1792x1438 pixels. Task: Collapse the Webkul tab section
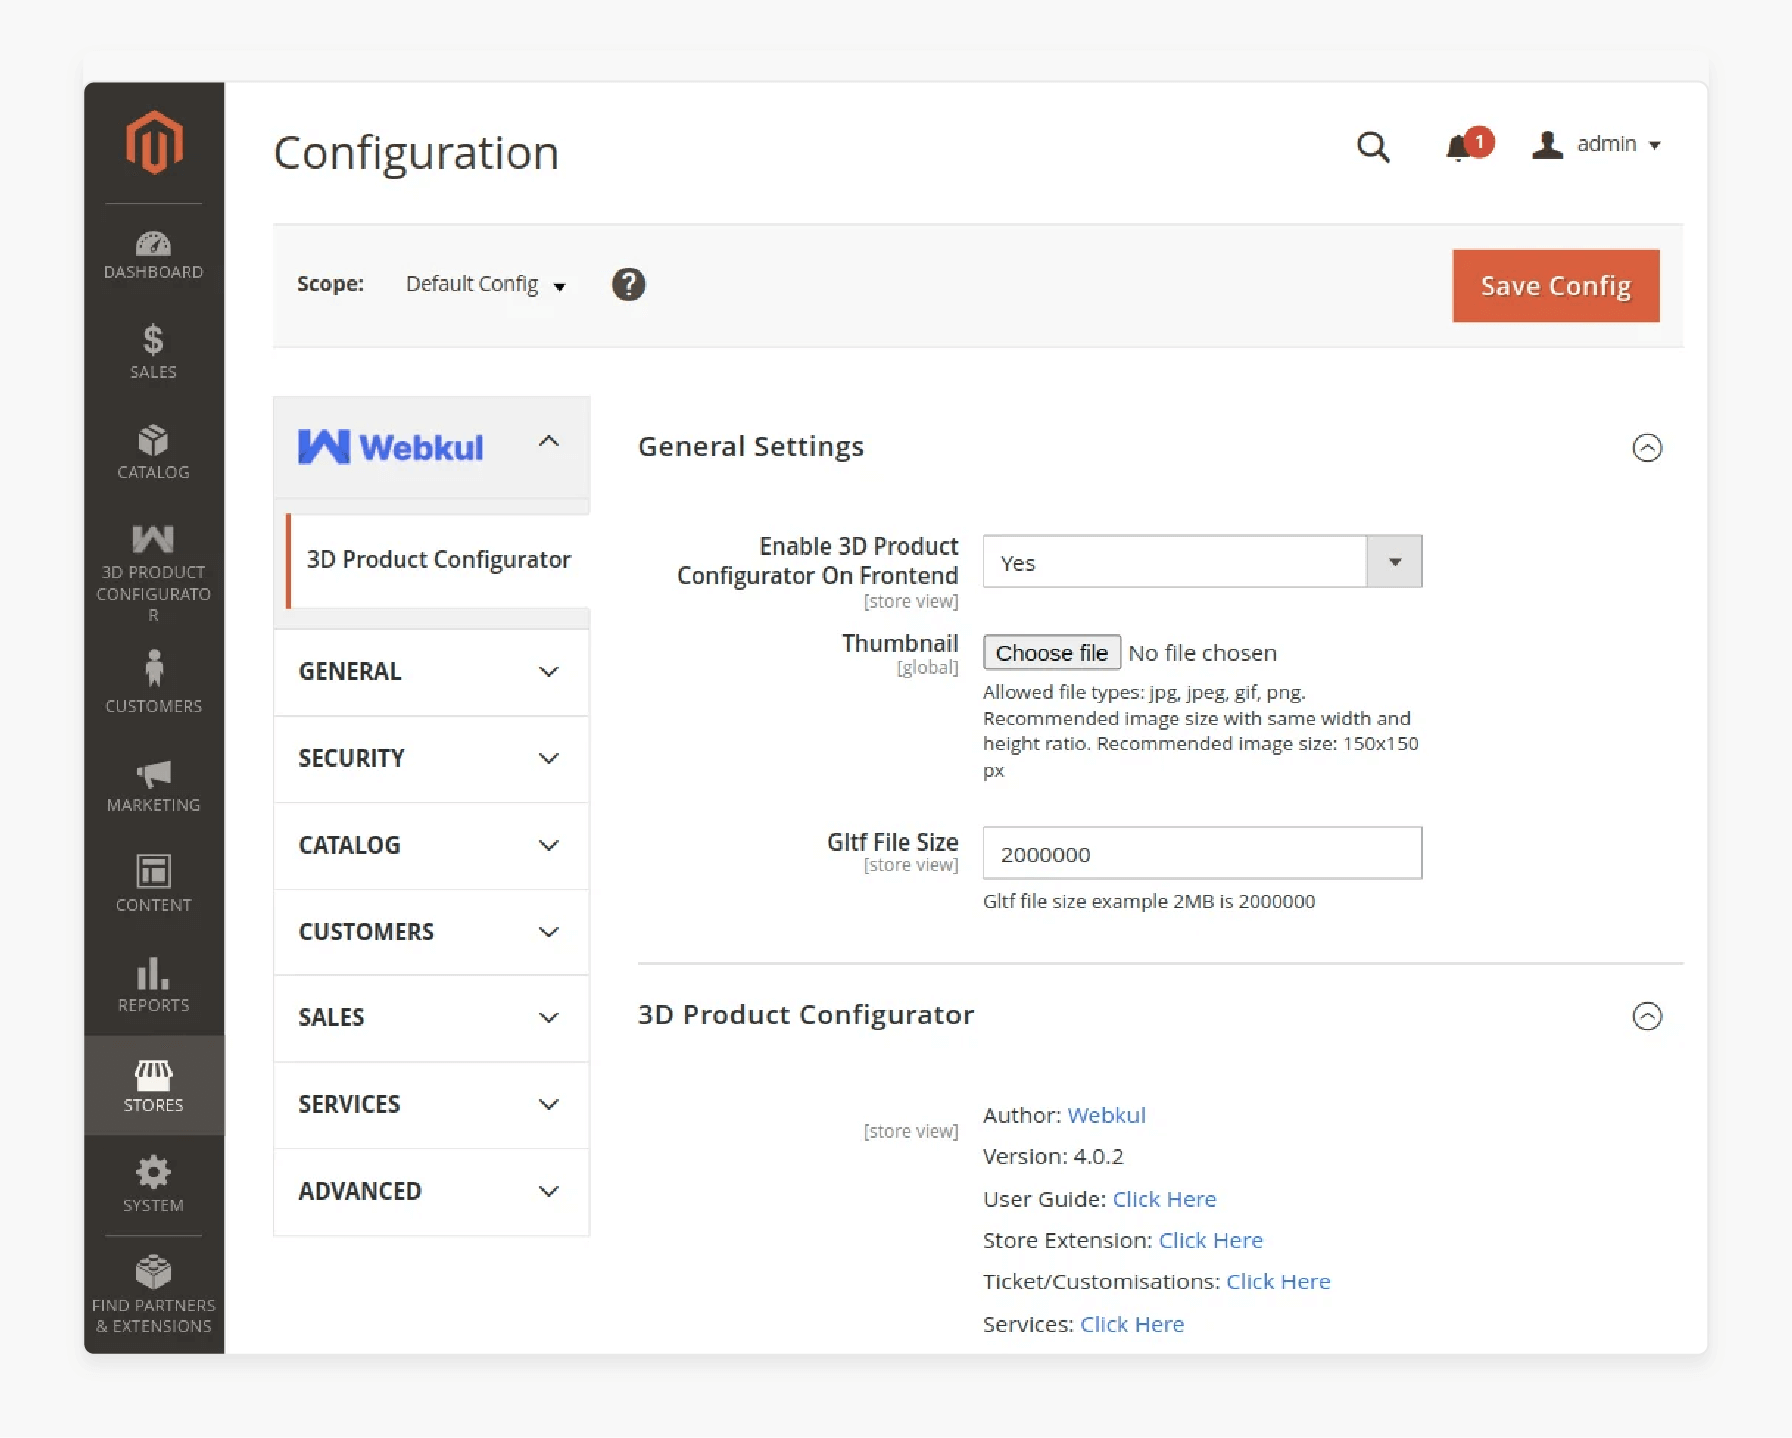pyautogui.click(x=549, y=441)
